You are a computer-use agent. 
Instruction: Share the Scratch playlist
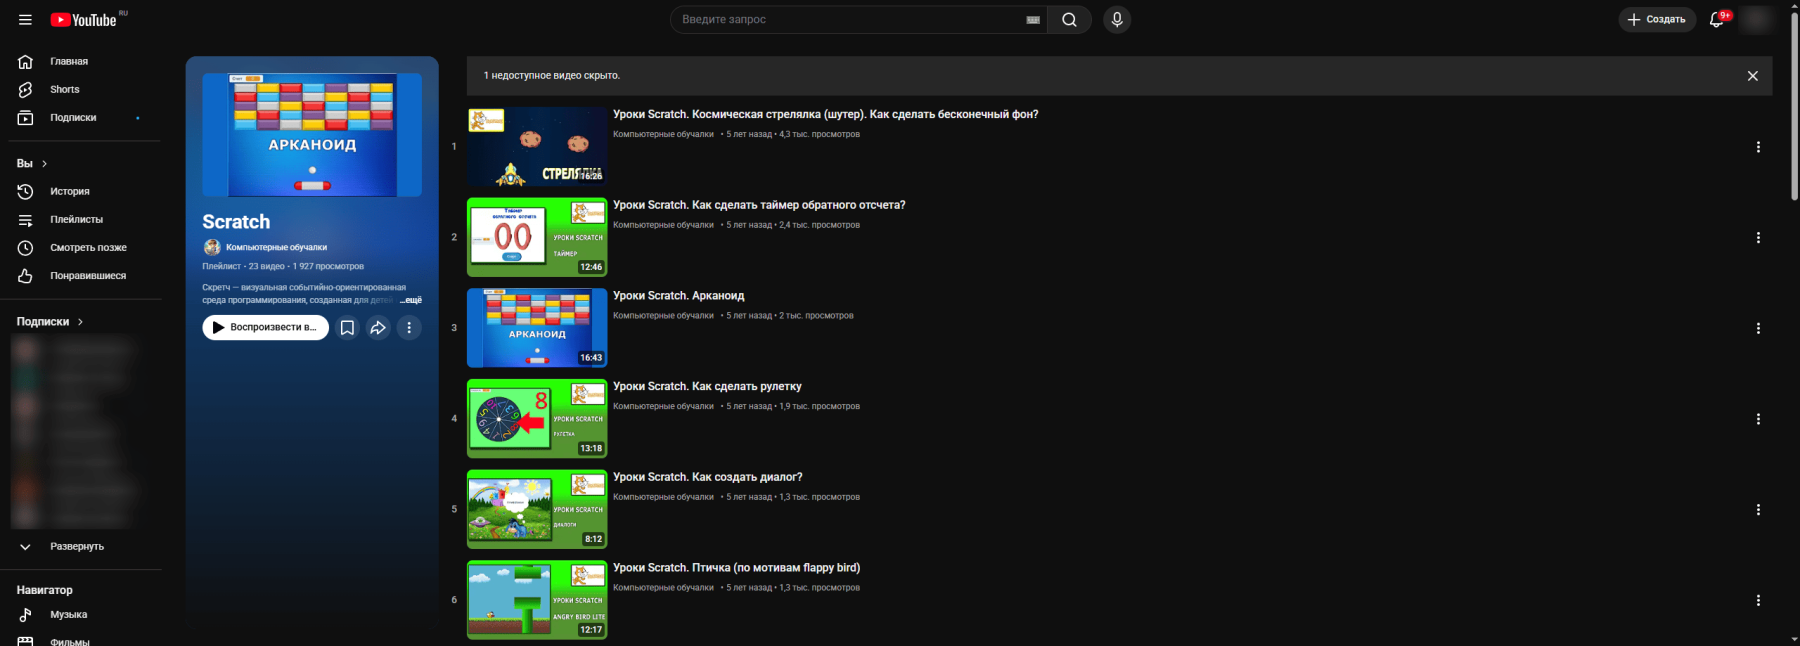(x=378, y=328)
